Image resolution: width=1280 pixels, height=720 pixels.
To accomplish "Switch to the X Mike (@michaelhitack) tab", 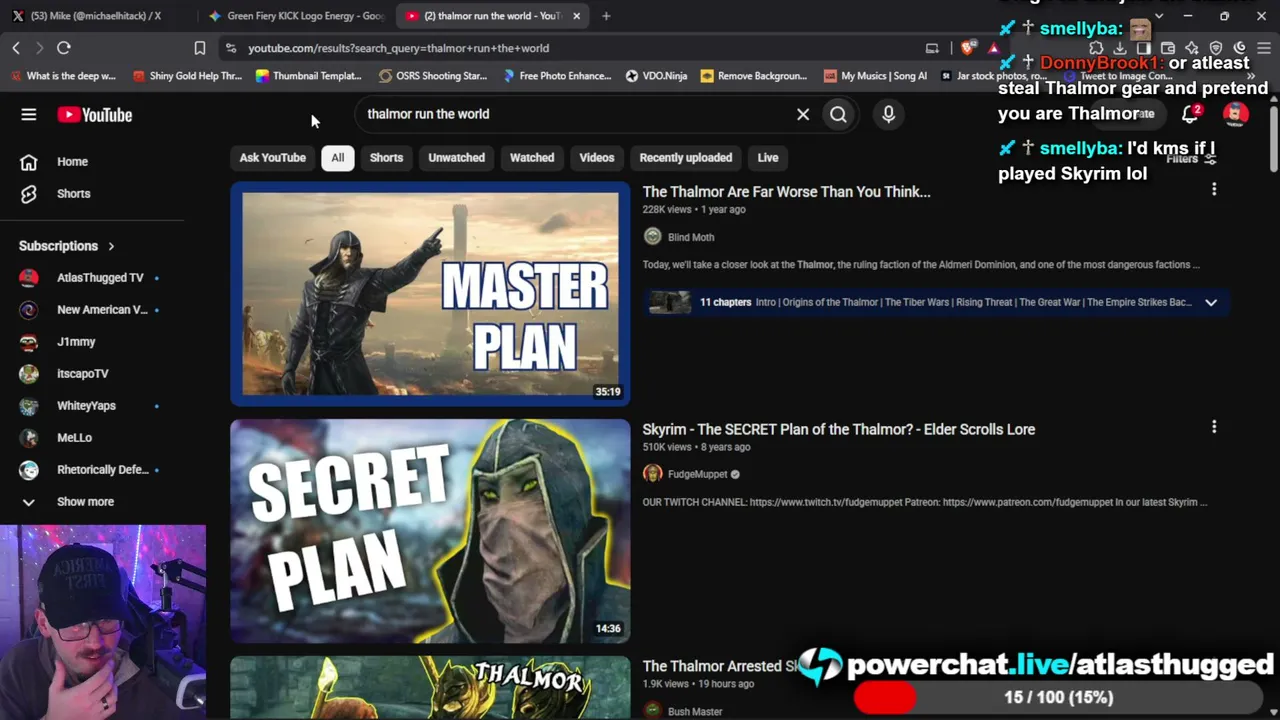I will pyautogui.click(x=95, y=16).
